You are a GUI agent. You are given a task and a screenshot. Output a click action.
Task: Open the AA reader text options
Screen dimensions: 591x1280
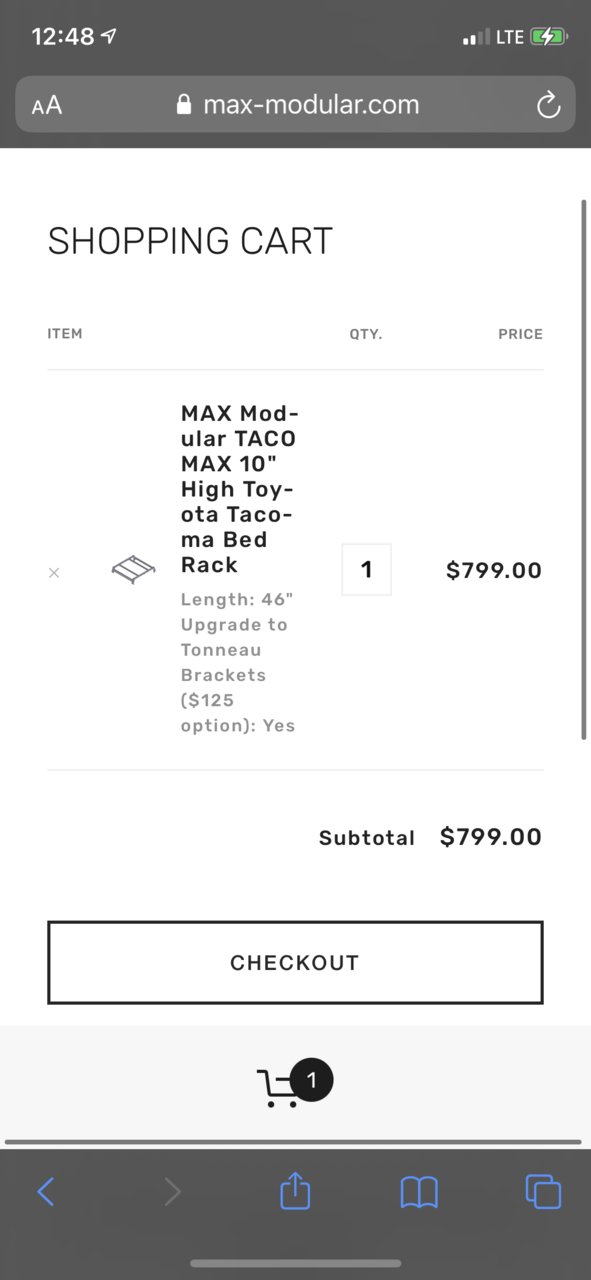click(47, 105)
